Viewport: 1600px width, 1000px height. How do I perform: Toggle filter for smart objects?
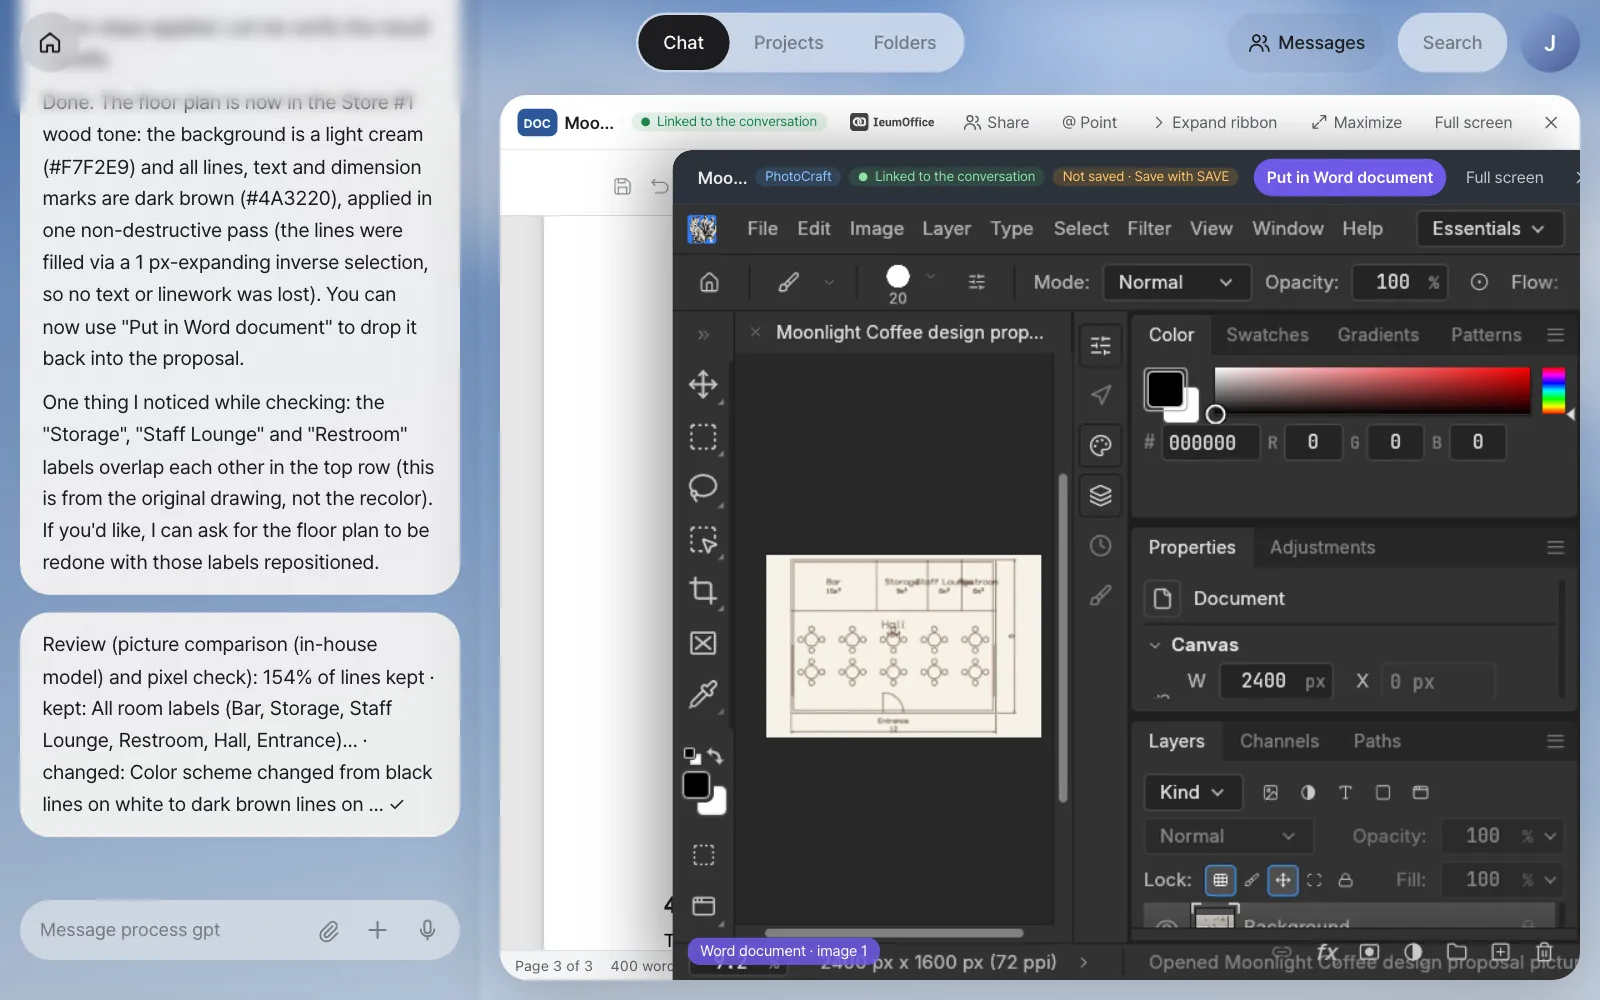click(x=1420, y=792)
